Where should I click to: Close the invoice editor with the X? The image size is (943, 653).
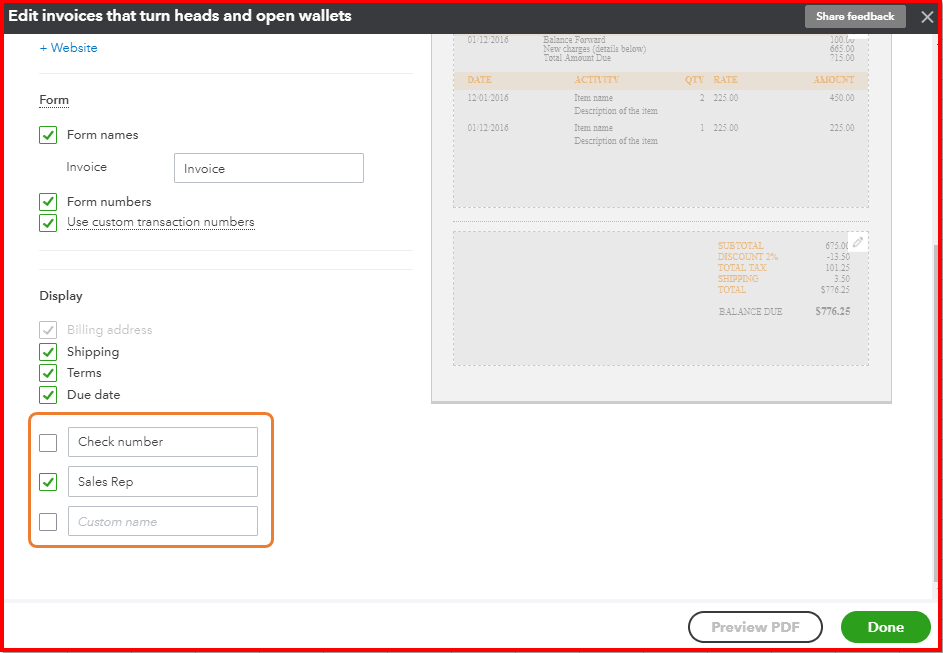pyautogui.click(x=927, y=17)
